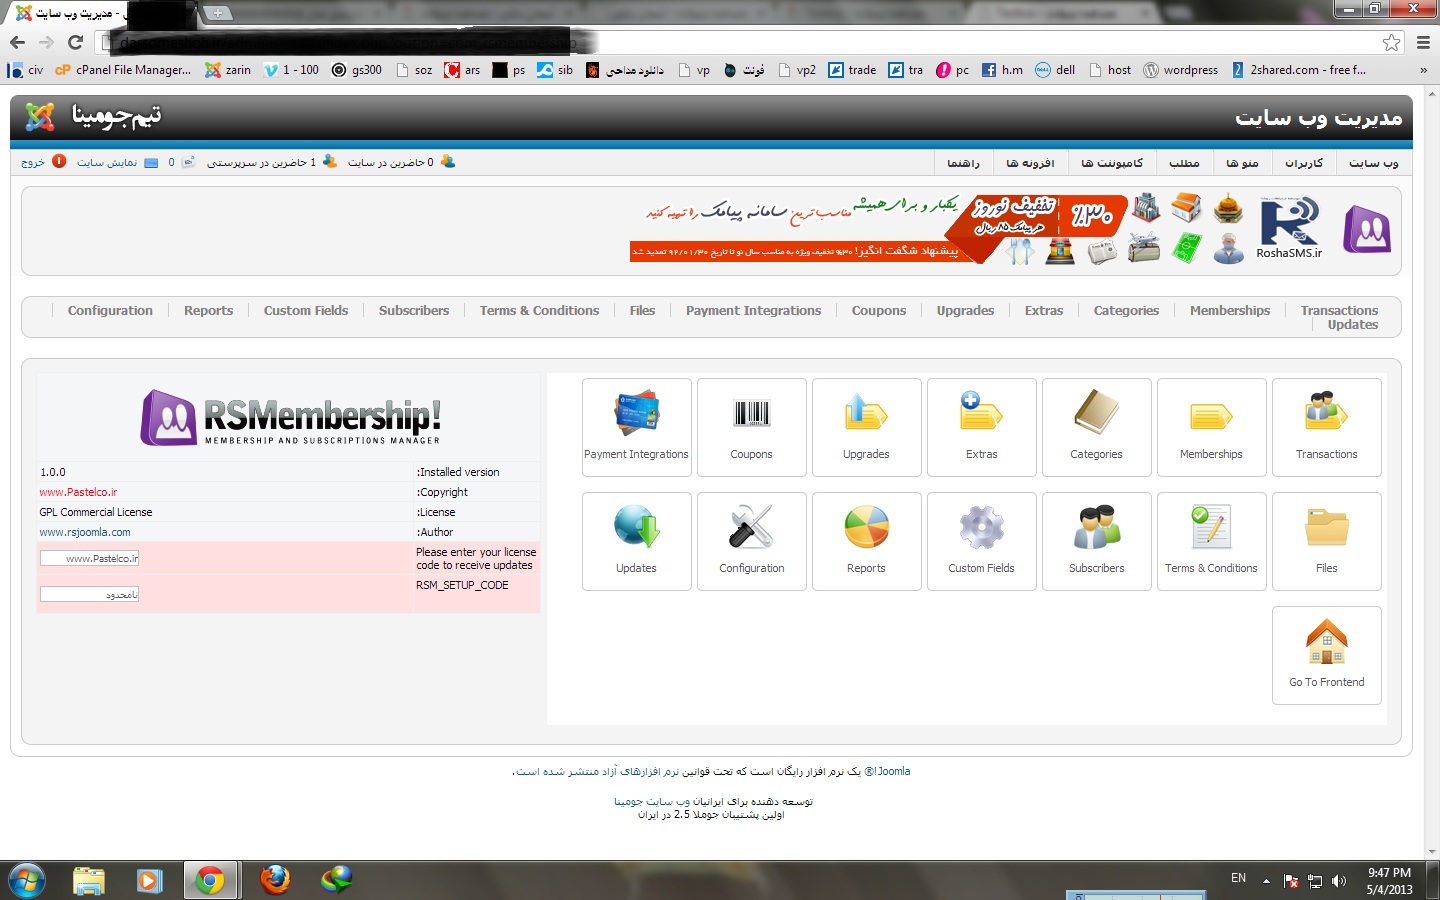The height and width of the screenshot is (900, 1440).
Task: Click the Go To Frontend house icon
Action: (x=1326, y=654)
